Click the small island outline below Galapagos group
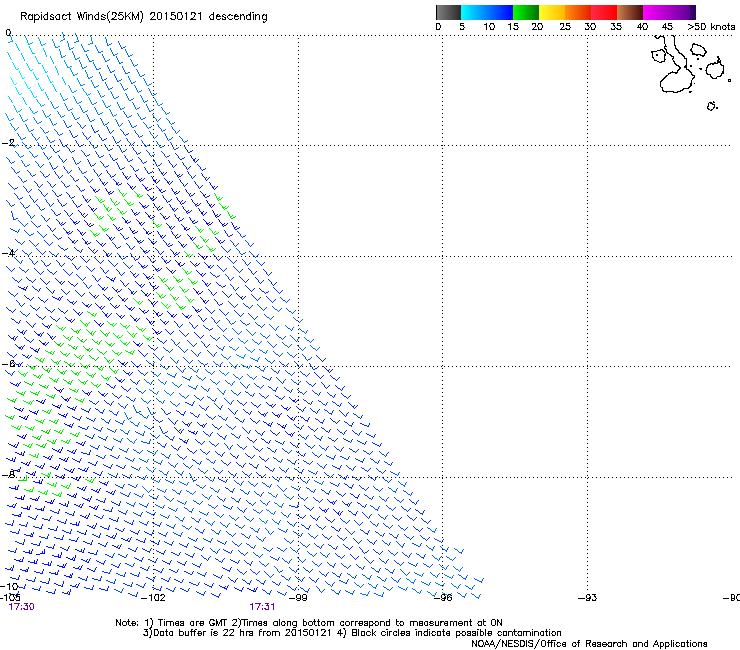The image size is (740, 650). point(712,106)
